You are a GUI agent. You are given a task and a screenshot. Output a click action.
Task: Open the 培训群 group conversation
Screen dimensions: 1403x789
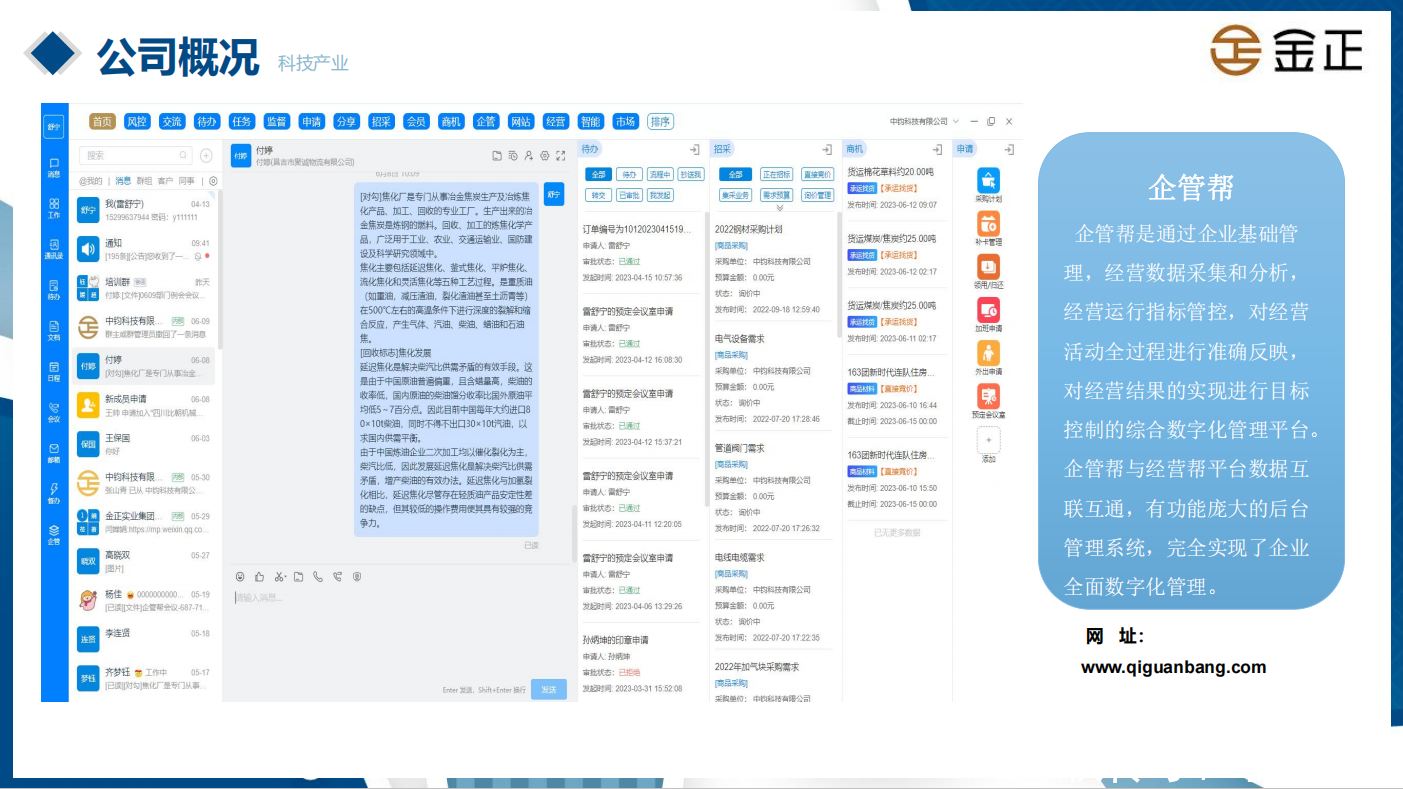pyautogui.click(x=144, y=288)
